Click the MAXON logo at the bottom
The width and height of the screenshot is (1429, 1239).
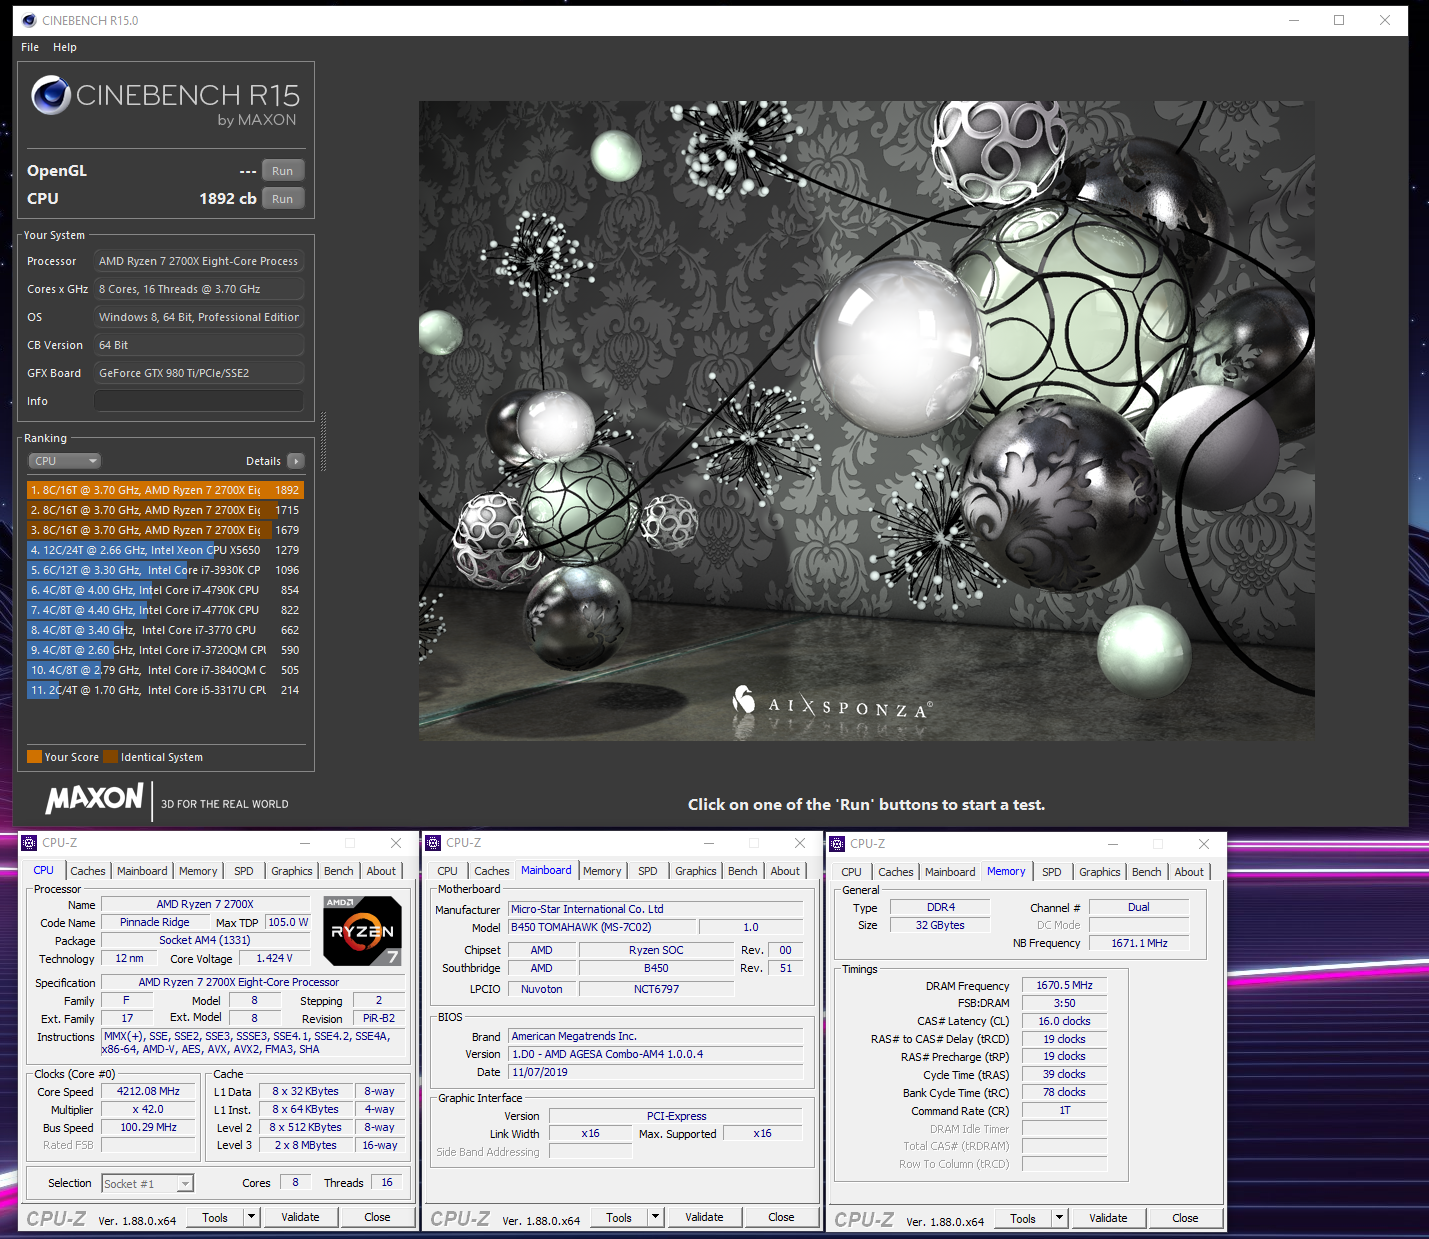95,799
